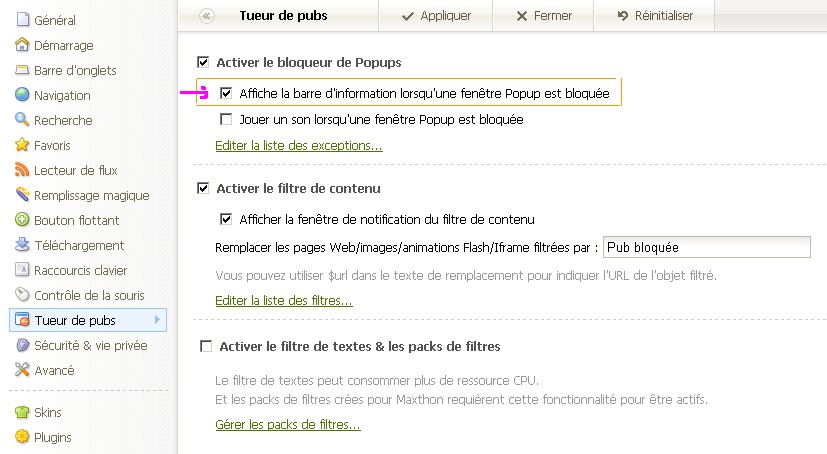Click the Remplissage magique icon

point(22,195)
